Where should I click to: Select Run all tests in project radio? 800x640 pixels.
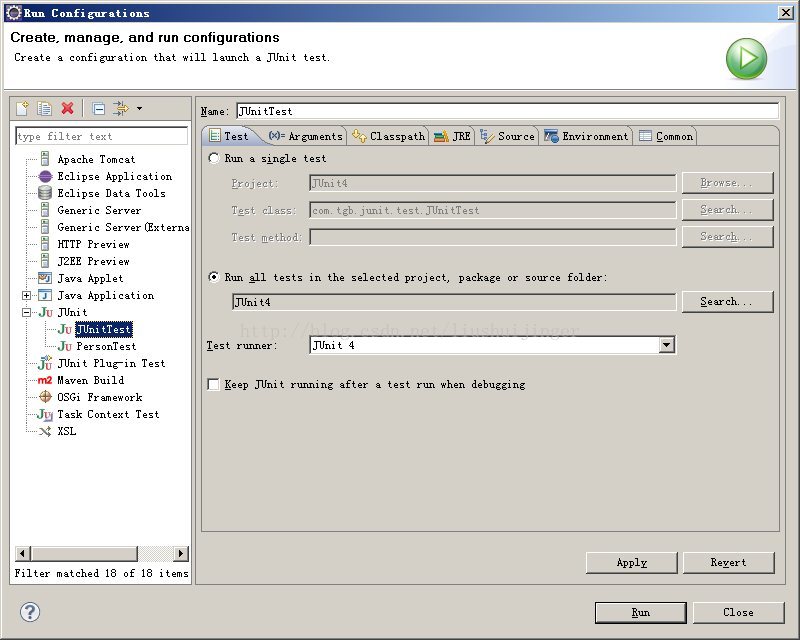point(214,277)
